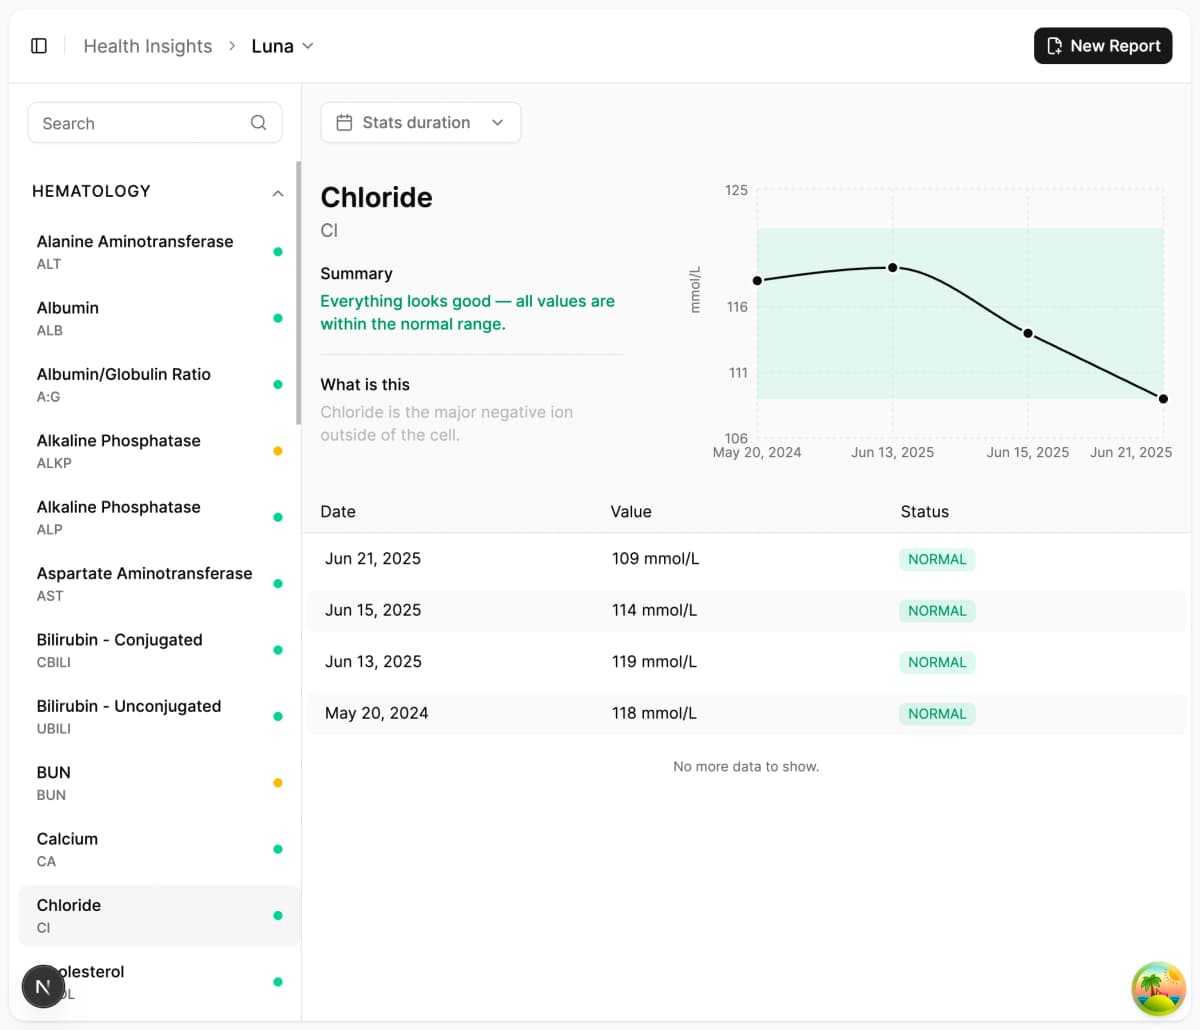Open Health Insights from the breadcrumb
This screenshot has width=1200, height=1030.
pyautogui.click(x=147, y=45)
